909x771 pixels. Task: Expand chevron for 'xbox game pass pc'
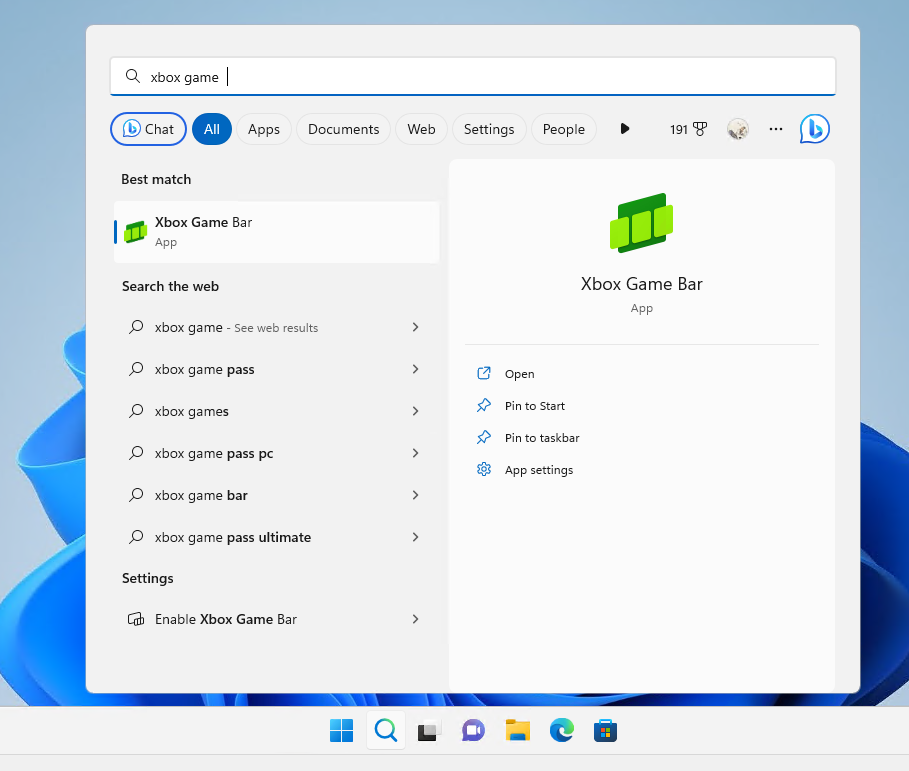(x=415, y=453)
